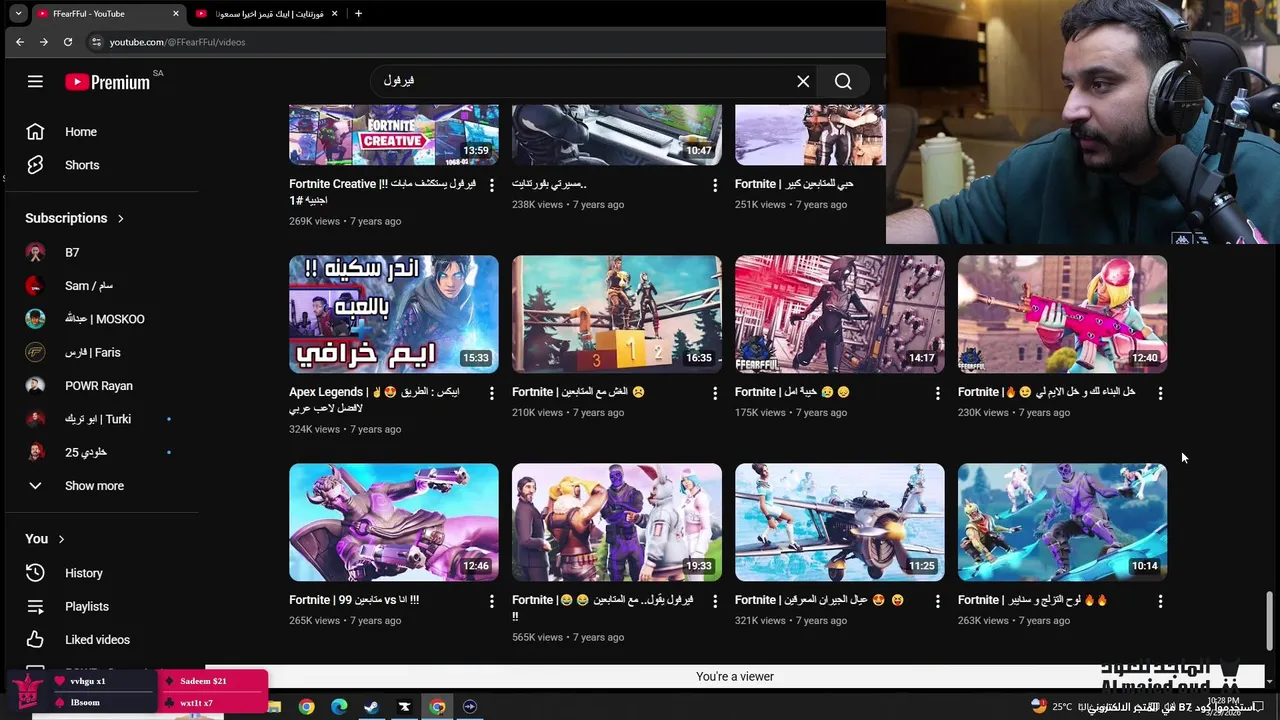Open the Fortnite Creative video title link
This screenshot has height=720, width=1280.
pyautogui.click(x=382, y=192)
